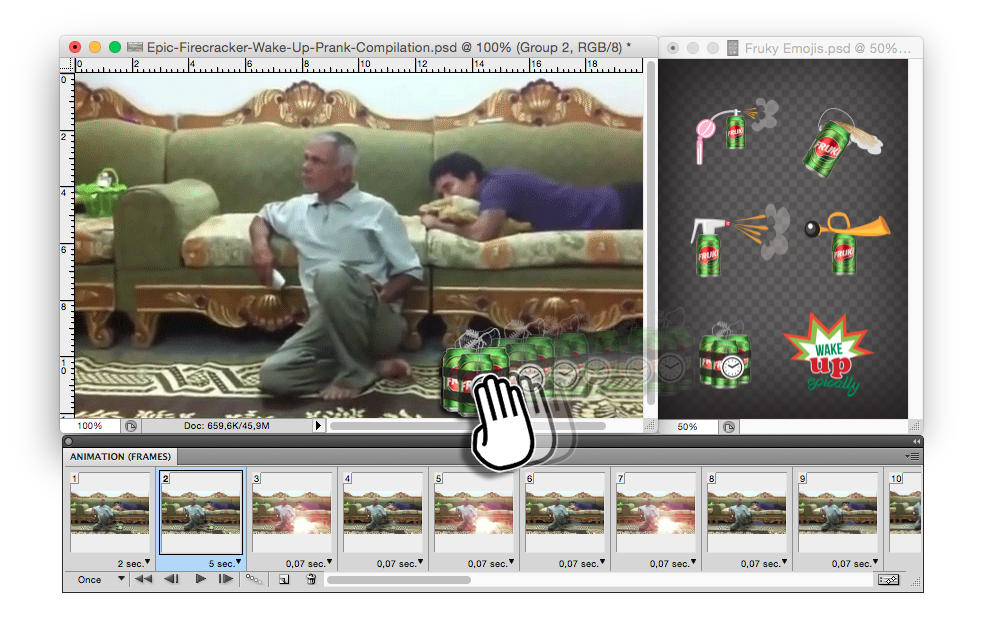Click the Fruky Emojis title bar document icon
The image size is (1001, 634).
733,48
